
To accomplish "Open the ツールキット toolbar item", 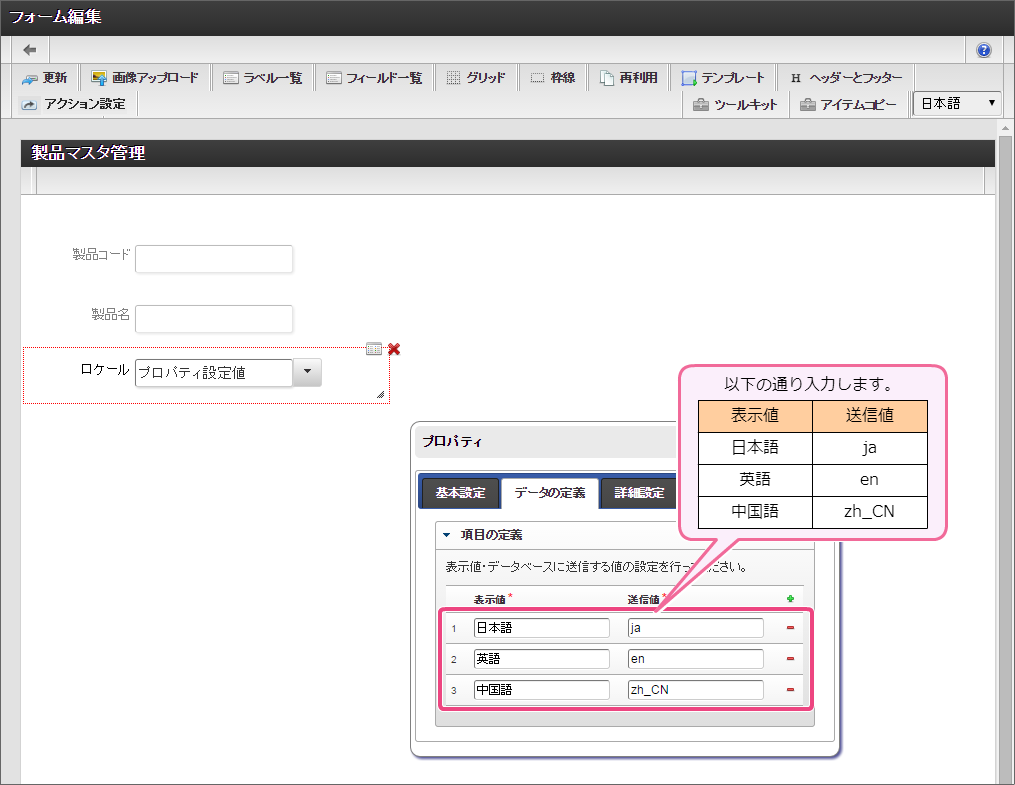I will 735,105.
